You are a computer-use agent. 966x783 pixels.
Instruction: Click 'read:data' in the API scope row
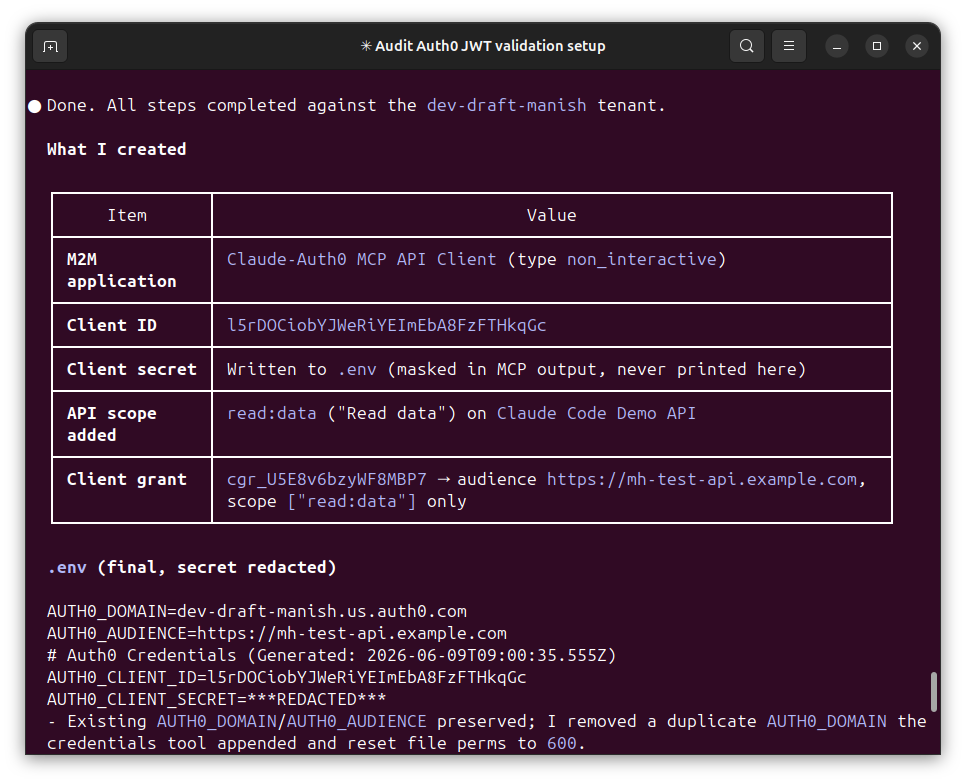click(272, 413)
